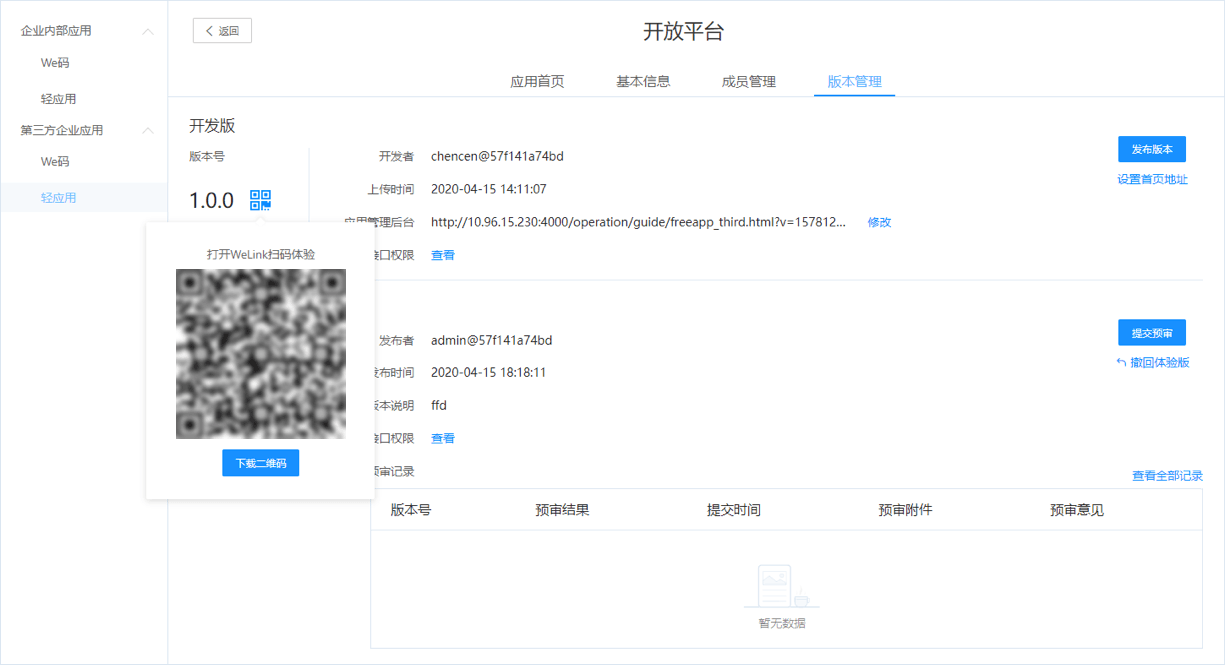Click 修改 to edit the backend URL
The height and width of the screenshot is (665, 1225).
point(879,222)
